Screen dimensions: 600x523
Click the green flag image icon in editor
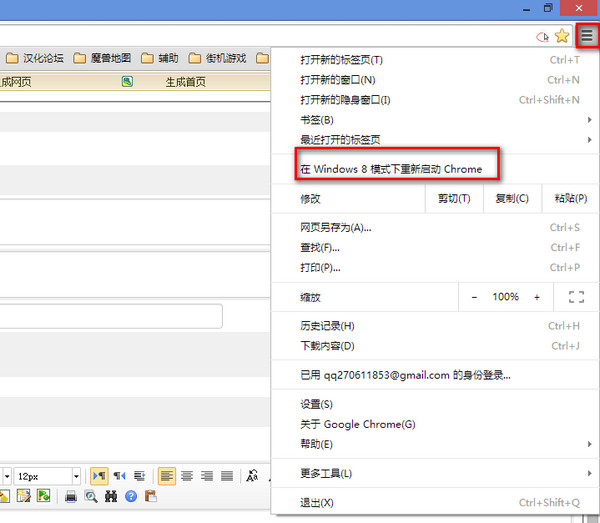pos(43,496)
